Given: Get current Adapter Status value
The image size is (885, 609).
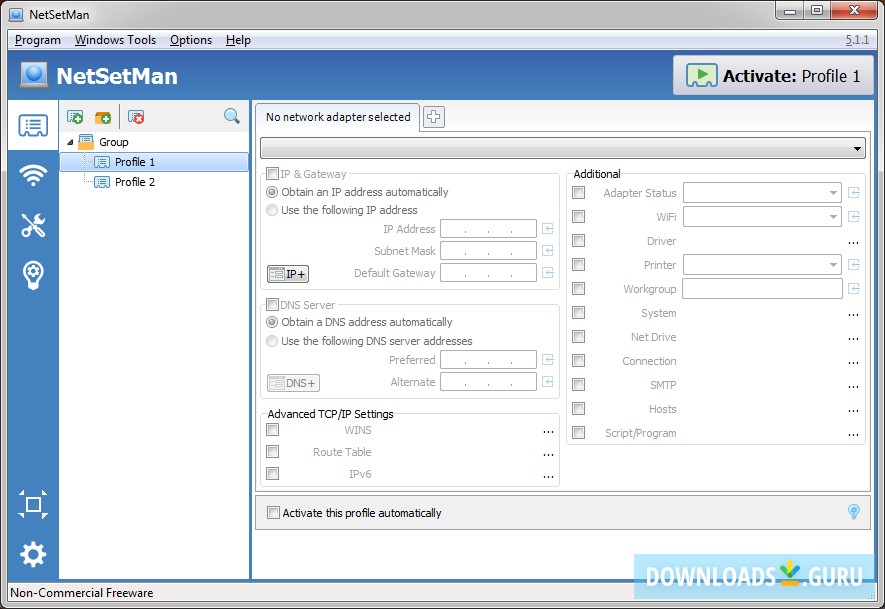Looking at the screenshot, I should click(853, 193).
